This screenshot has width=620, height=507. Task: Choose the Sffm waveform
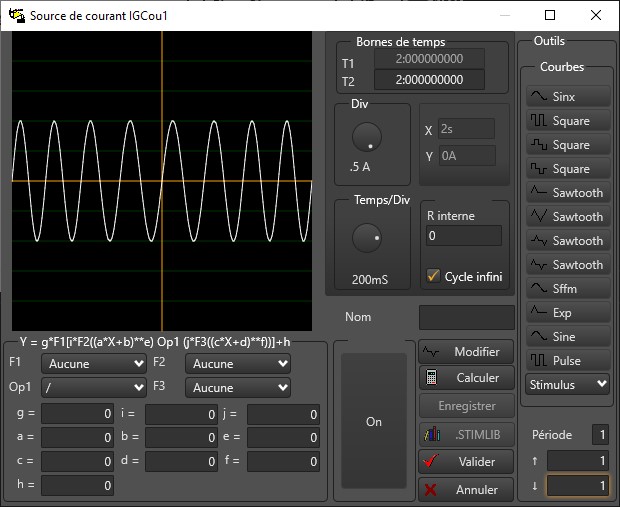click(x=567, y=289)
